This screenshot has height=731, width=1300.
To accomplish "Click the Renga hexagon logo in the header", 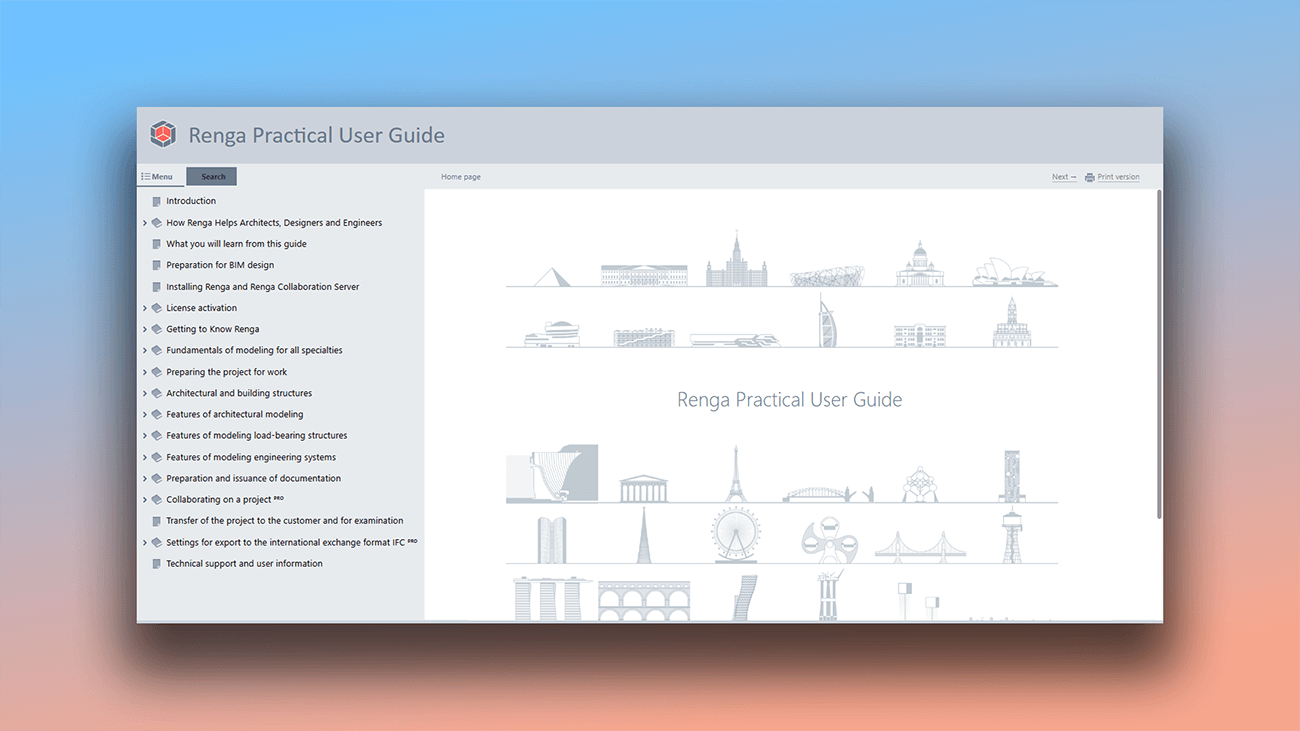I will [x=163, y=133].
